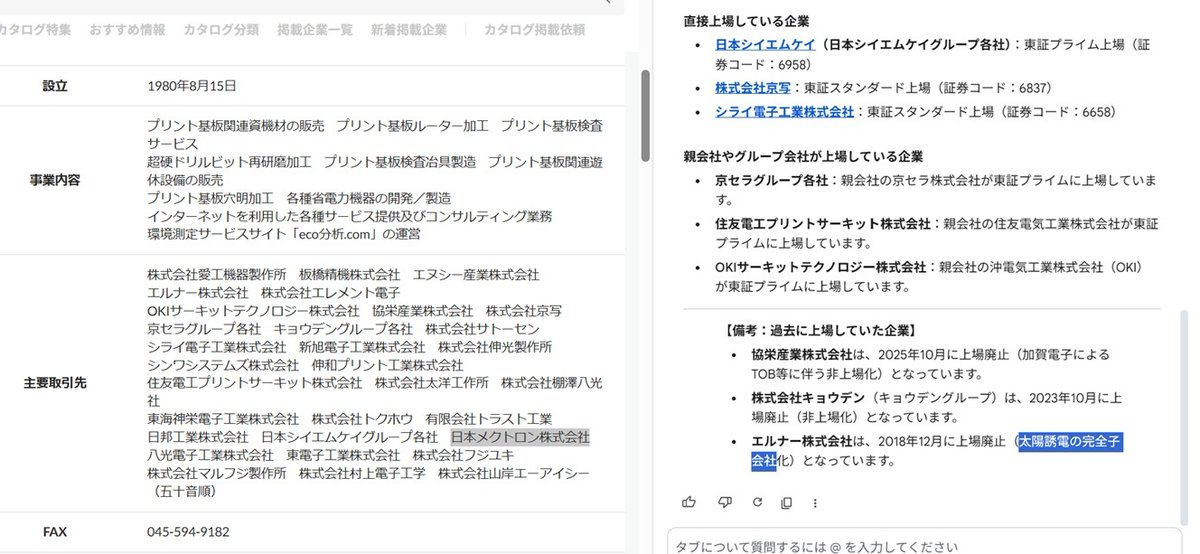The image size is (1200, 554).
Task: Open the 株式会社京写 link
Action: point(753,88)
